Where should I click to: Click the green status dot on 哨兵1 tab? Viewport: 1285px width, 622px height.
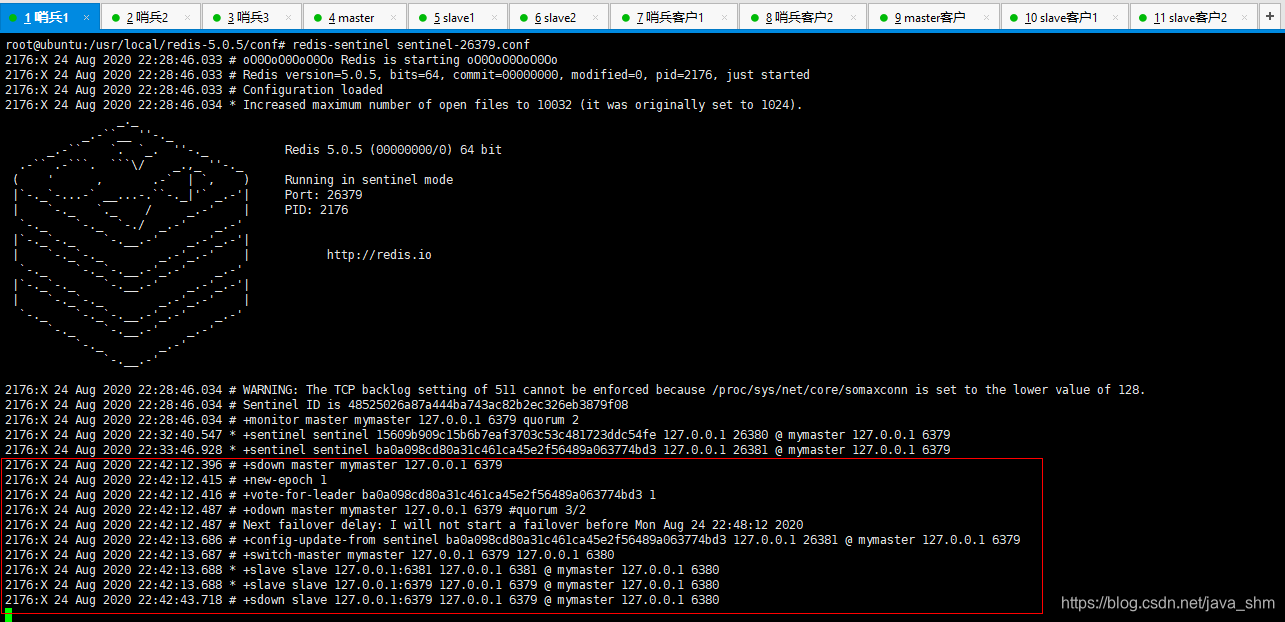14,18
